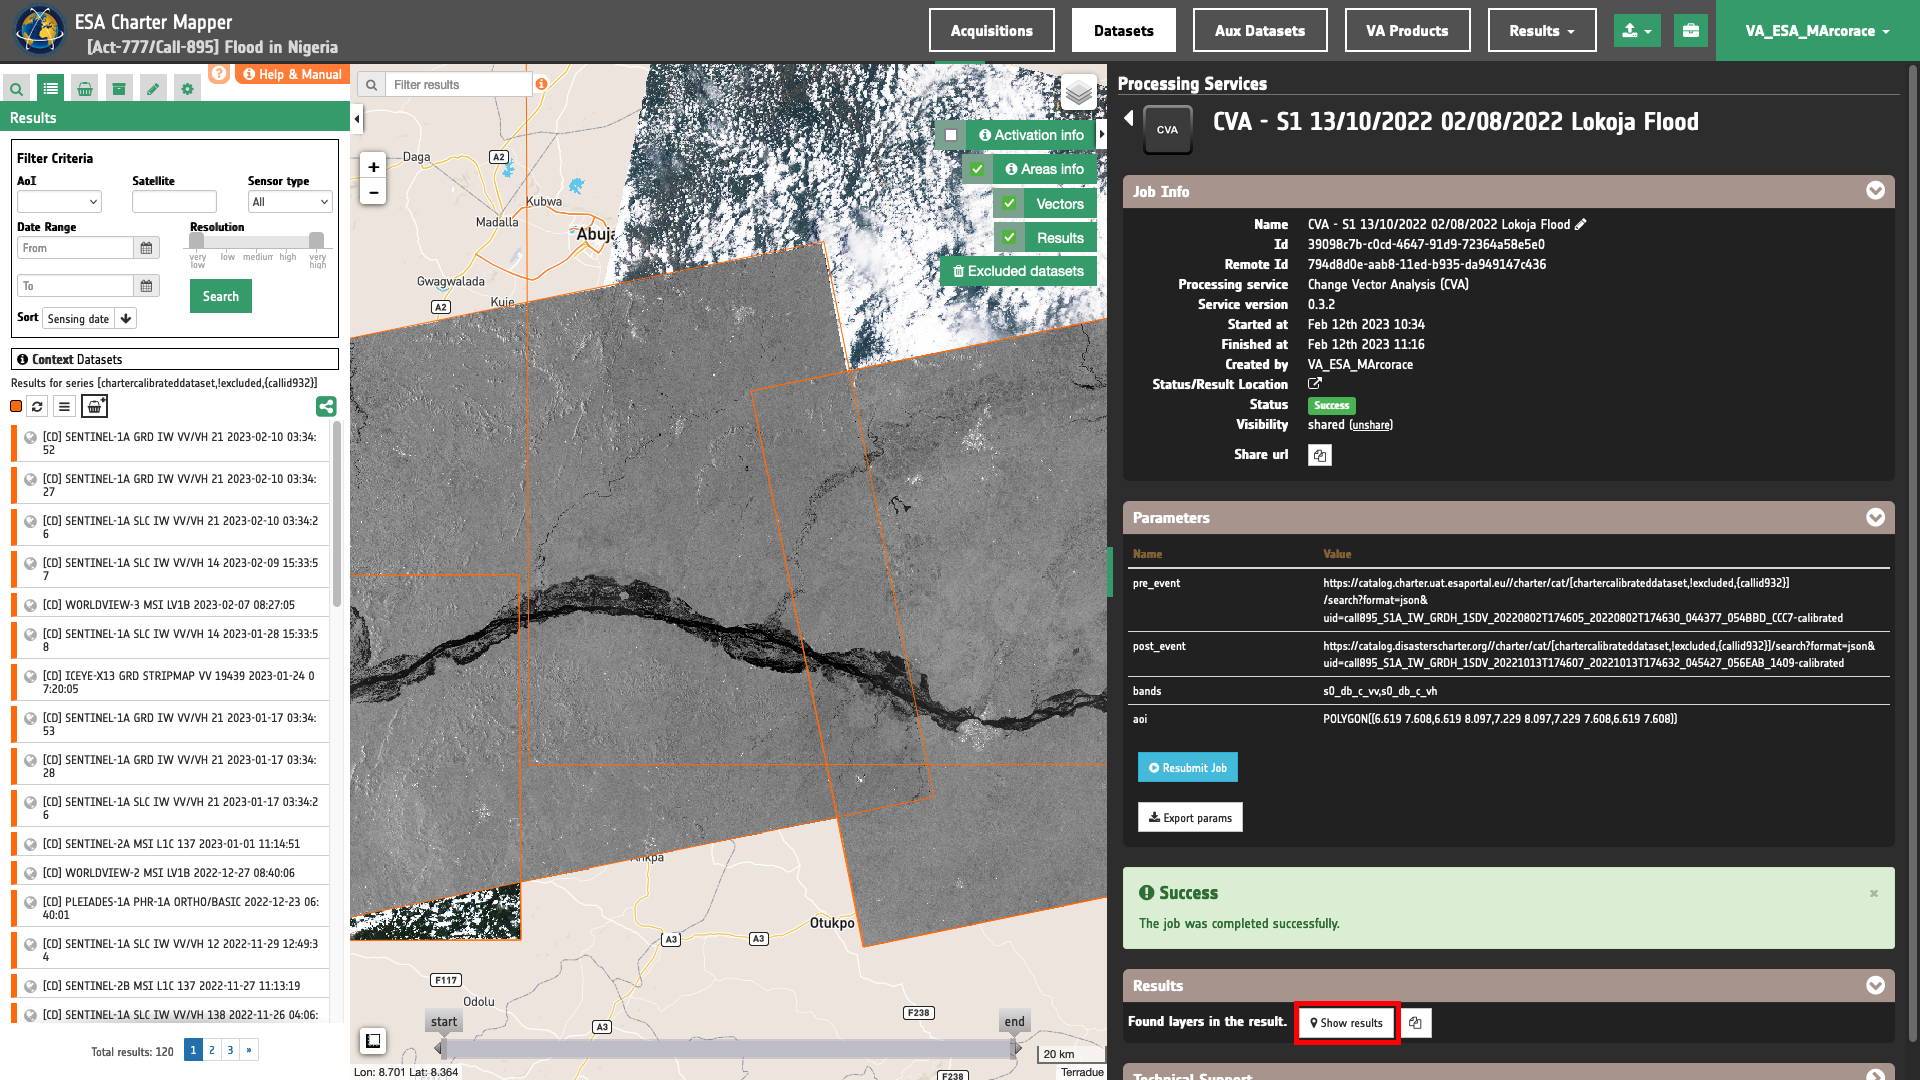This screenshot has width=1920, height=1080.
Task: Click the very low resolution slider handle
Action: [197, 240]
